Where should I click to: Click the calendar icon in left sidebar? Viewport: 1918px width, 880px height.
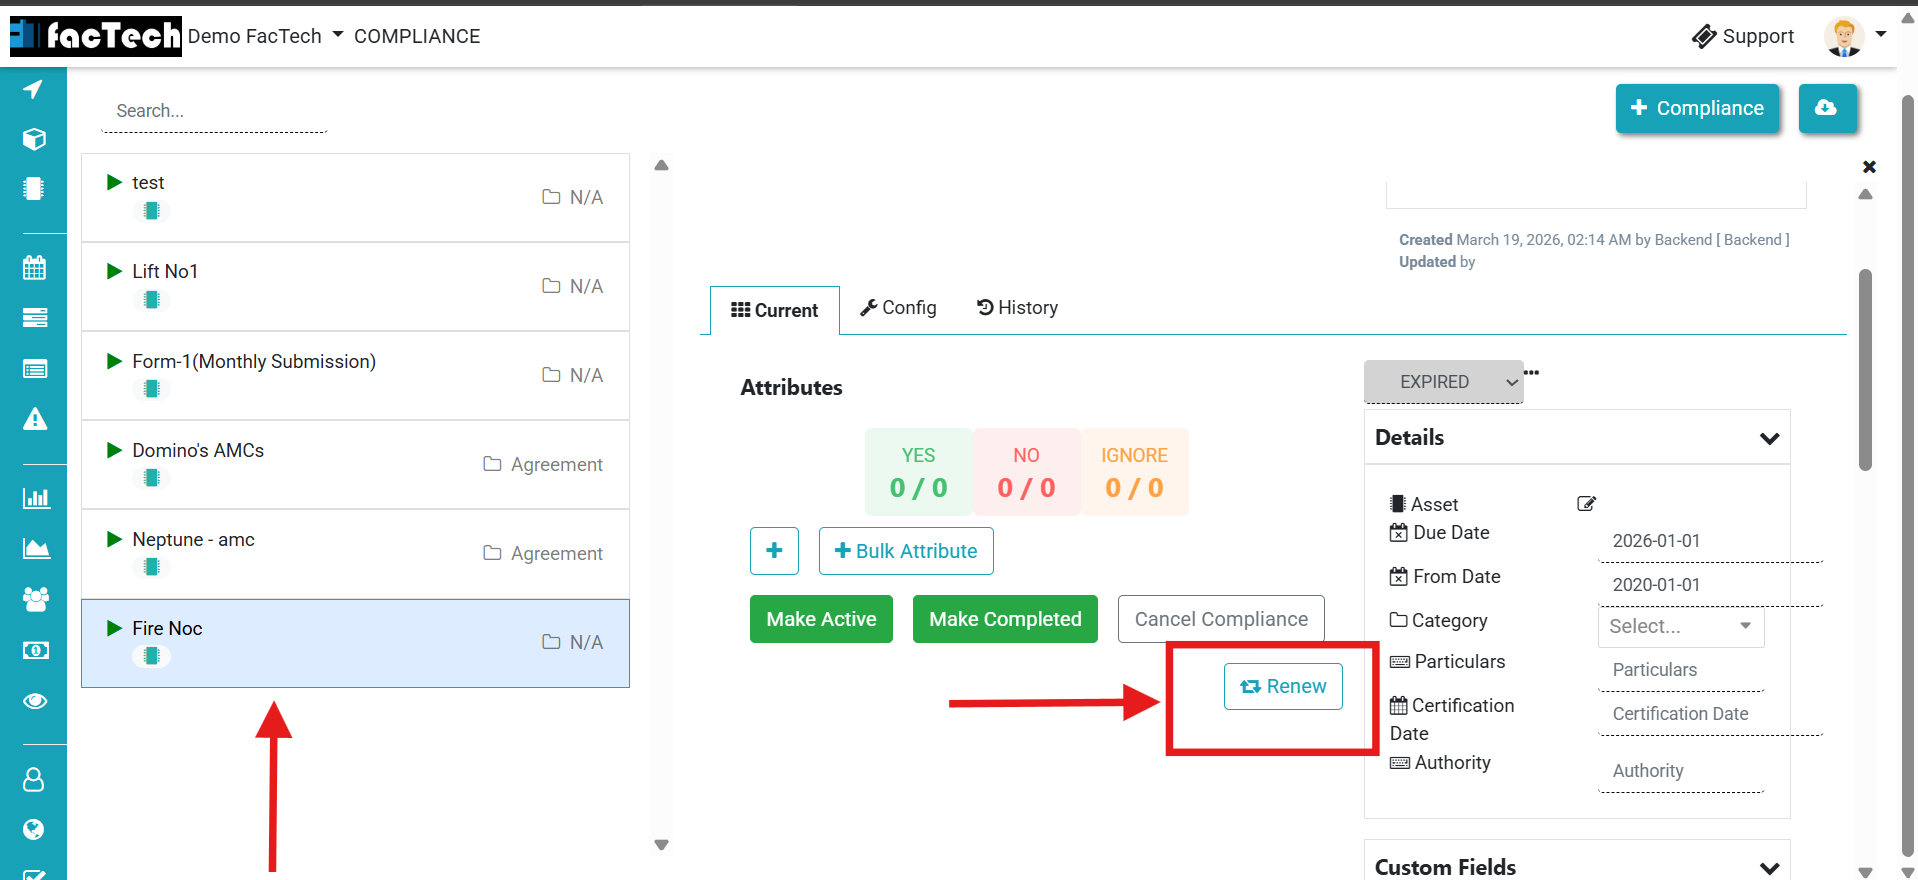tap(34, 267)
